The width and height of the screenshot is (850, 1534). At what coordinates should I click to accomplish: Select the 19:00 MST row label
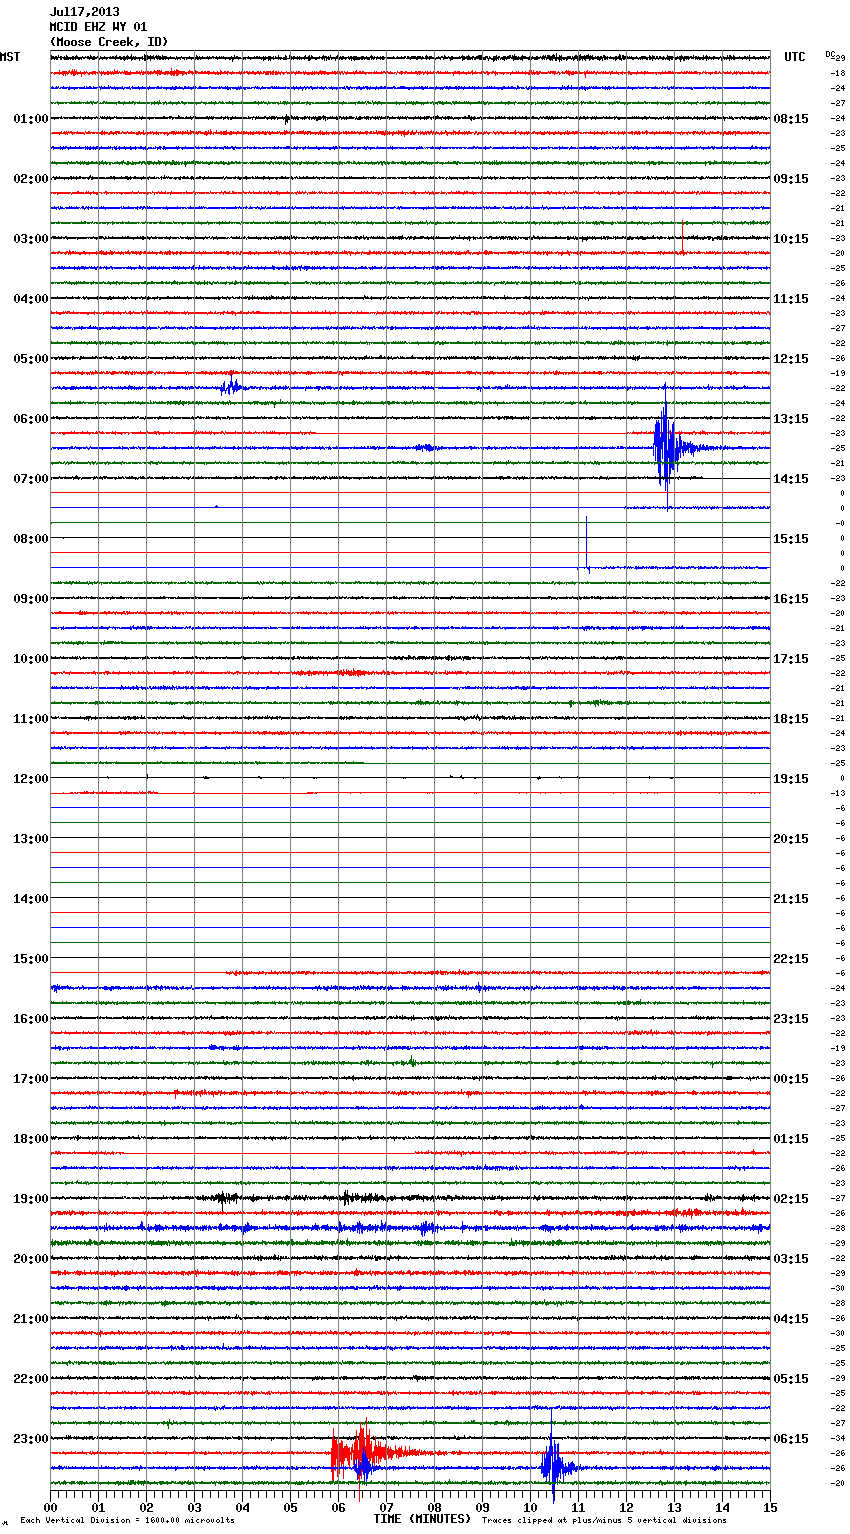(x=31, y=1199)
